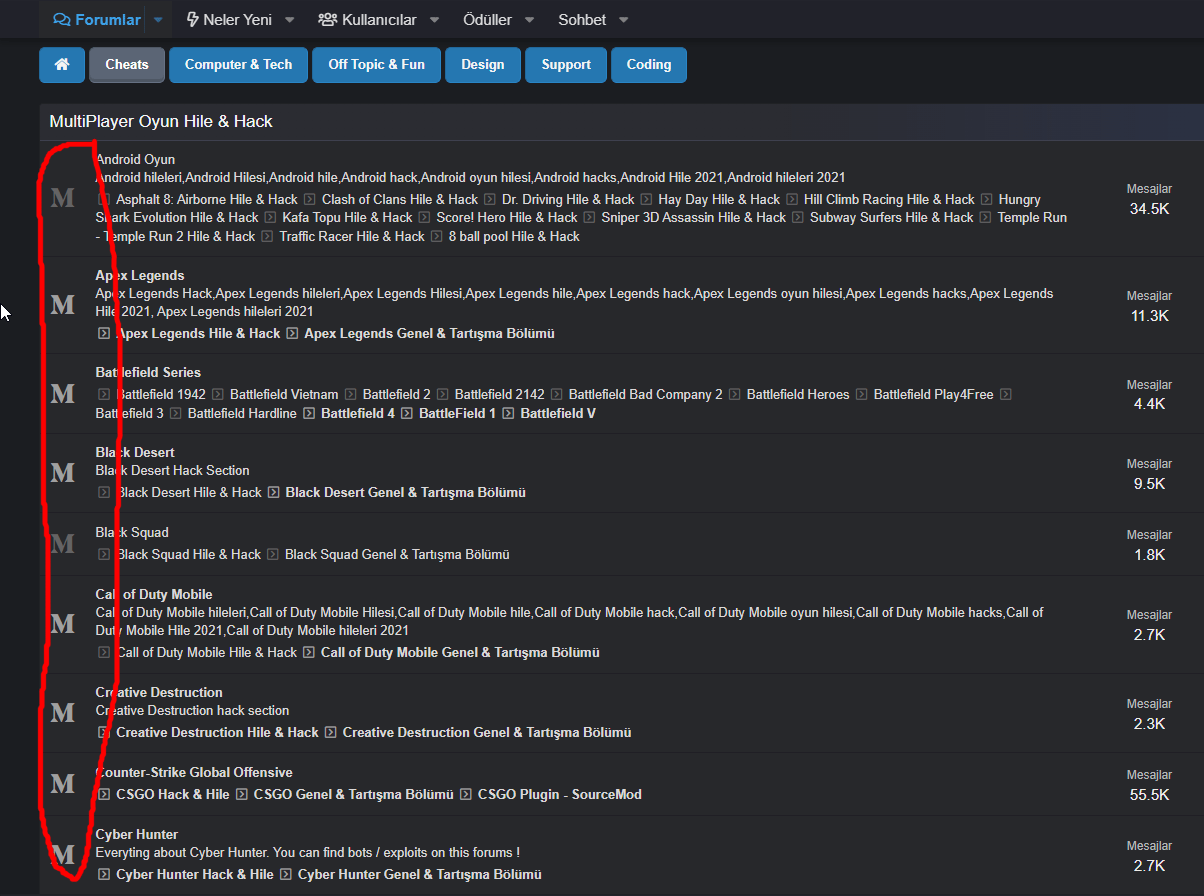Image resolution: width=1204 pixels, height=896 pixels.
Task: Open Hay Day Hile & Hack subforum
Action: [719, 199]
